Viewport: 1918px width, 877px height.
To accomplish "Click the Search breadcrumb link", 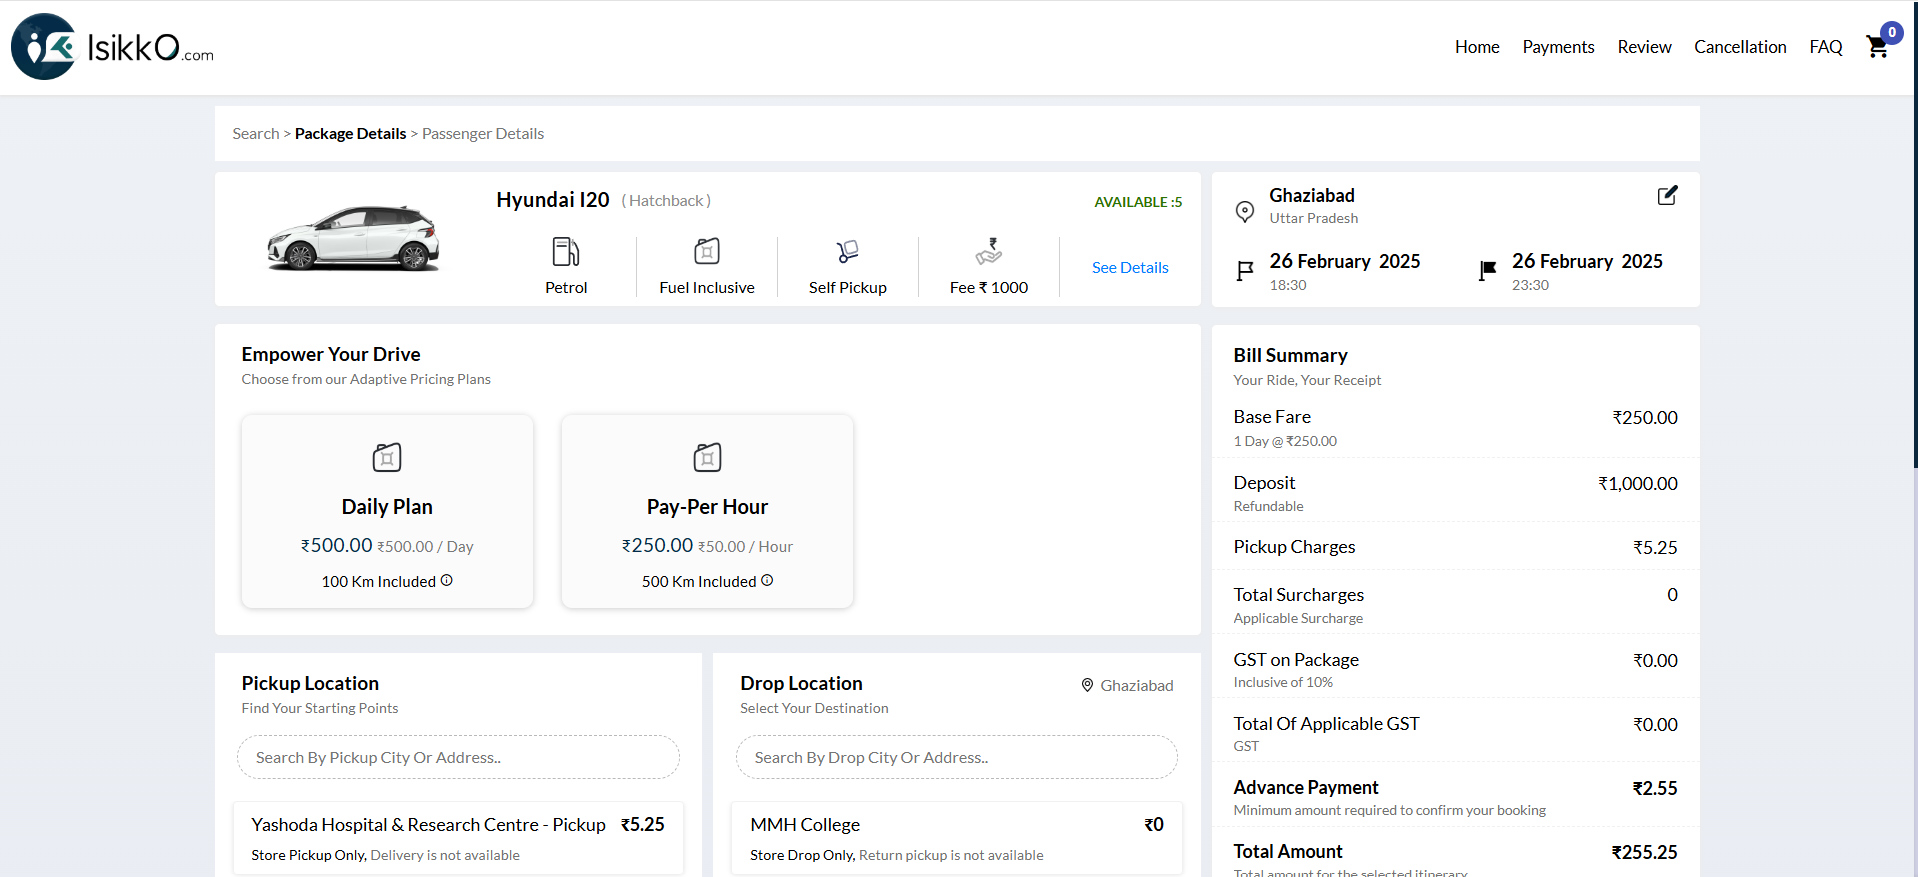I will point(255,134).
